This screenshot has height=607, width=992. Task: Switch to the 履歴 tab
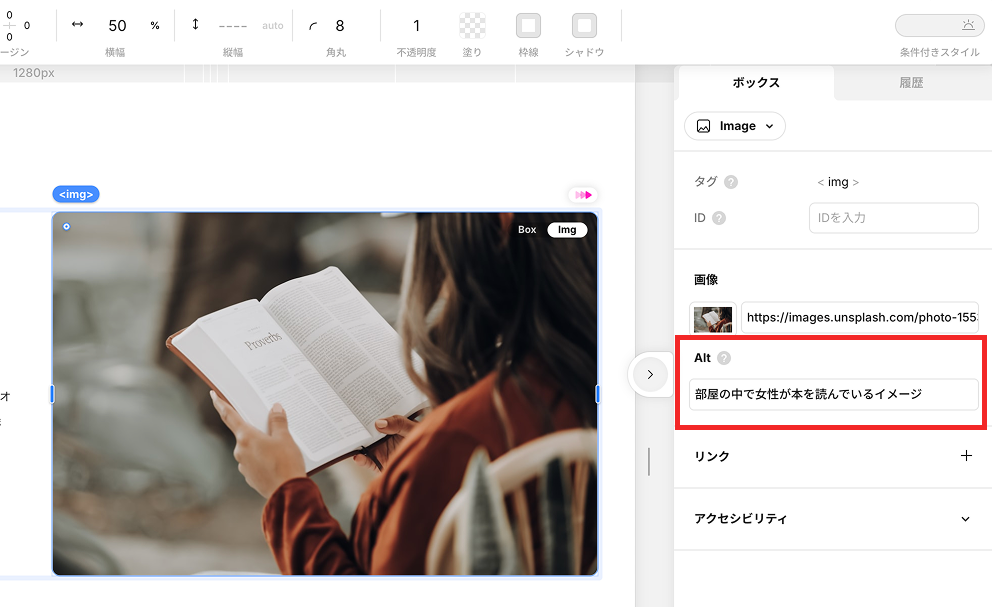click(x=910, y=83)
